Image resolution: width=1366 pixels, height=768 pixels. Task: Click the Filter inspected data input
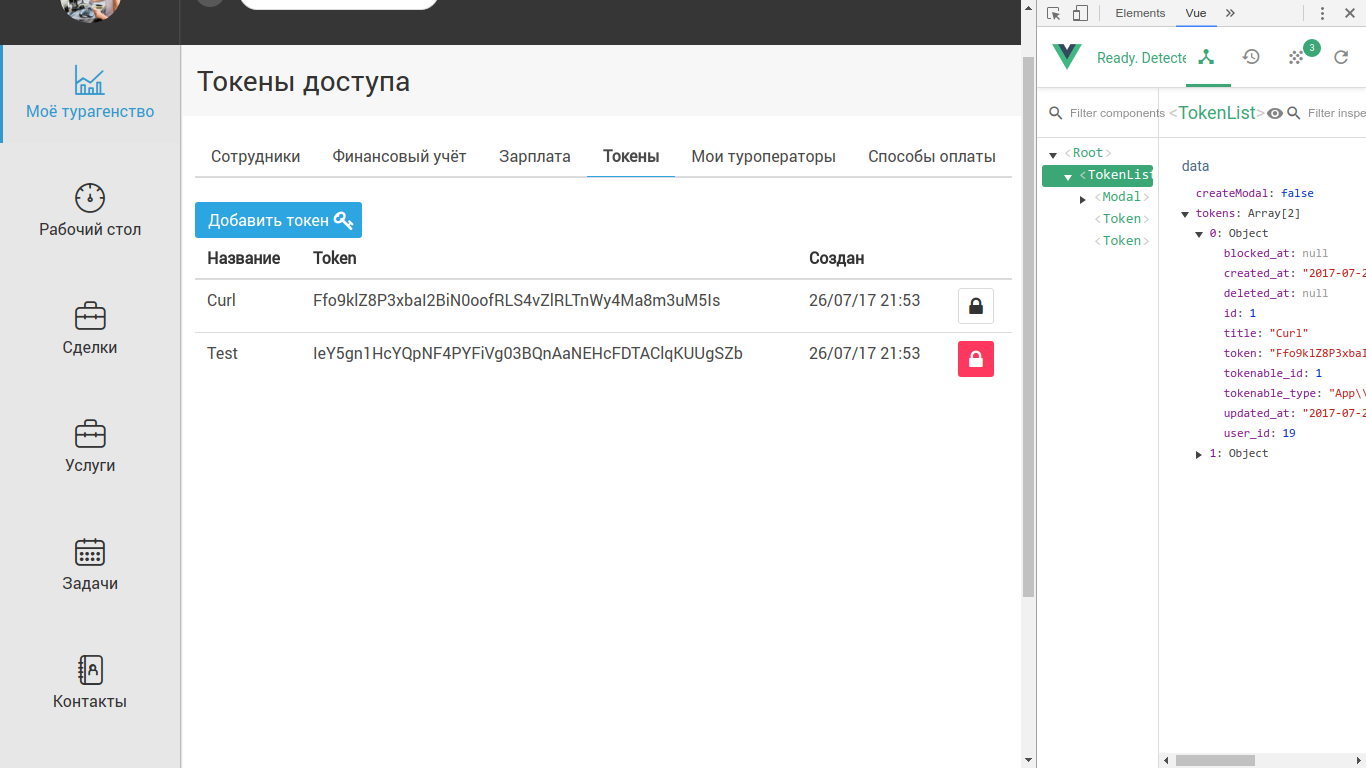(1336, 113)
